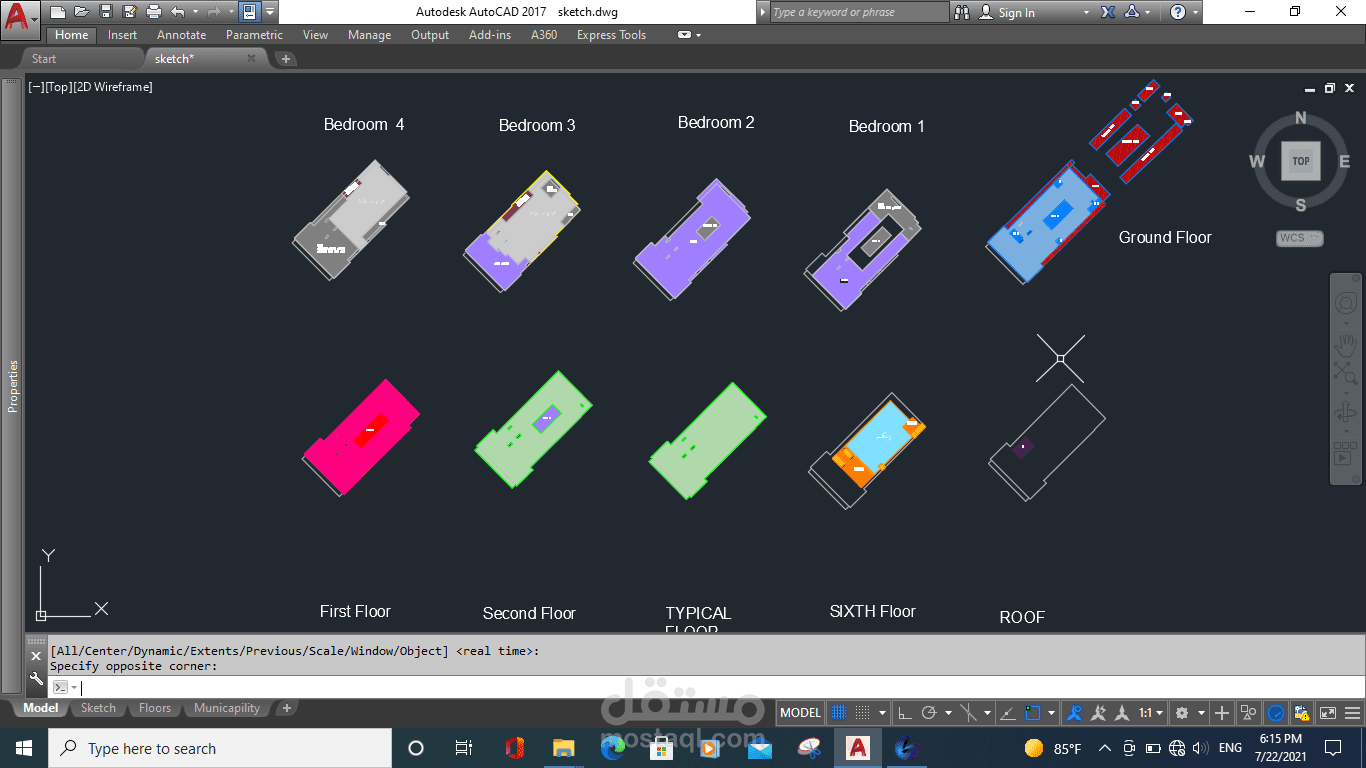Click the [2D Wireframe] visual style control
Image resolution: width=1366 pixels, height=768 pixels.
click(113, 87)
